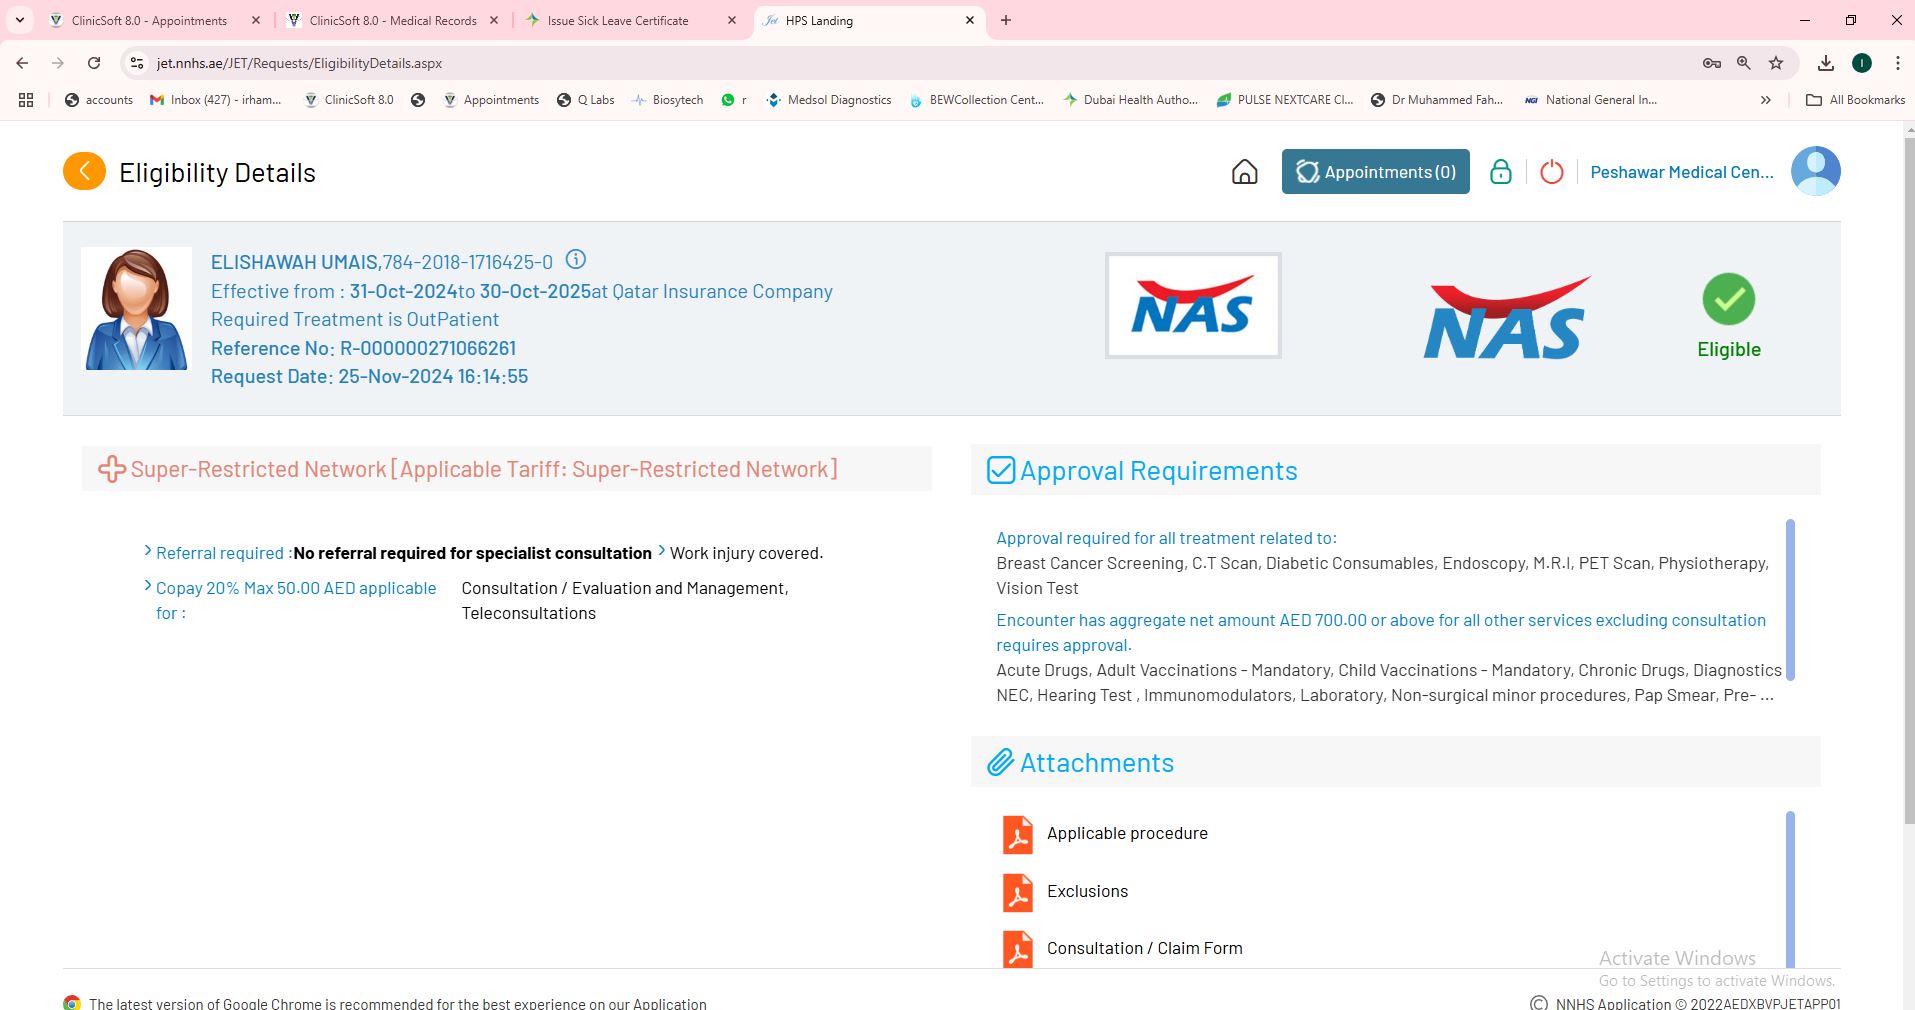Click the Approval Requirements checkbox icon

(1001, 470)
